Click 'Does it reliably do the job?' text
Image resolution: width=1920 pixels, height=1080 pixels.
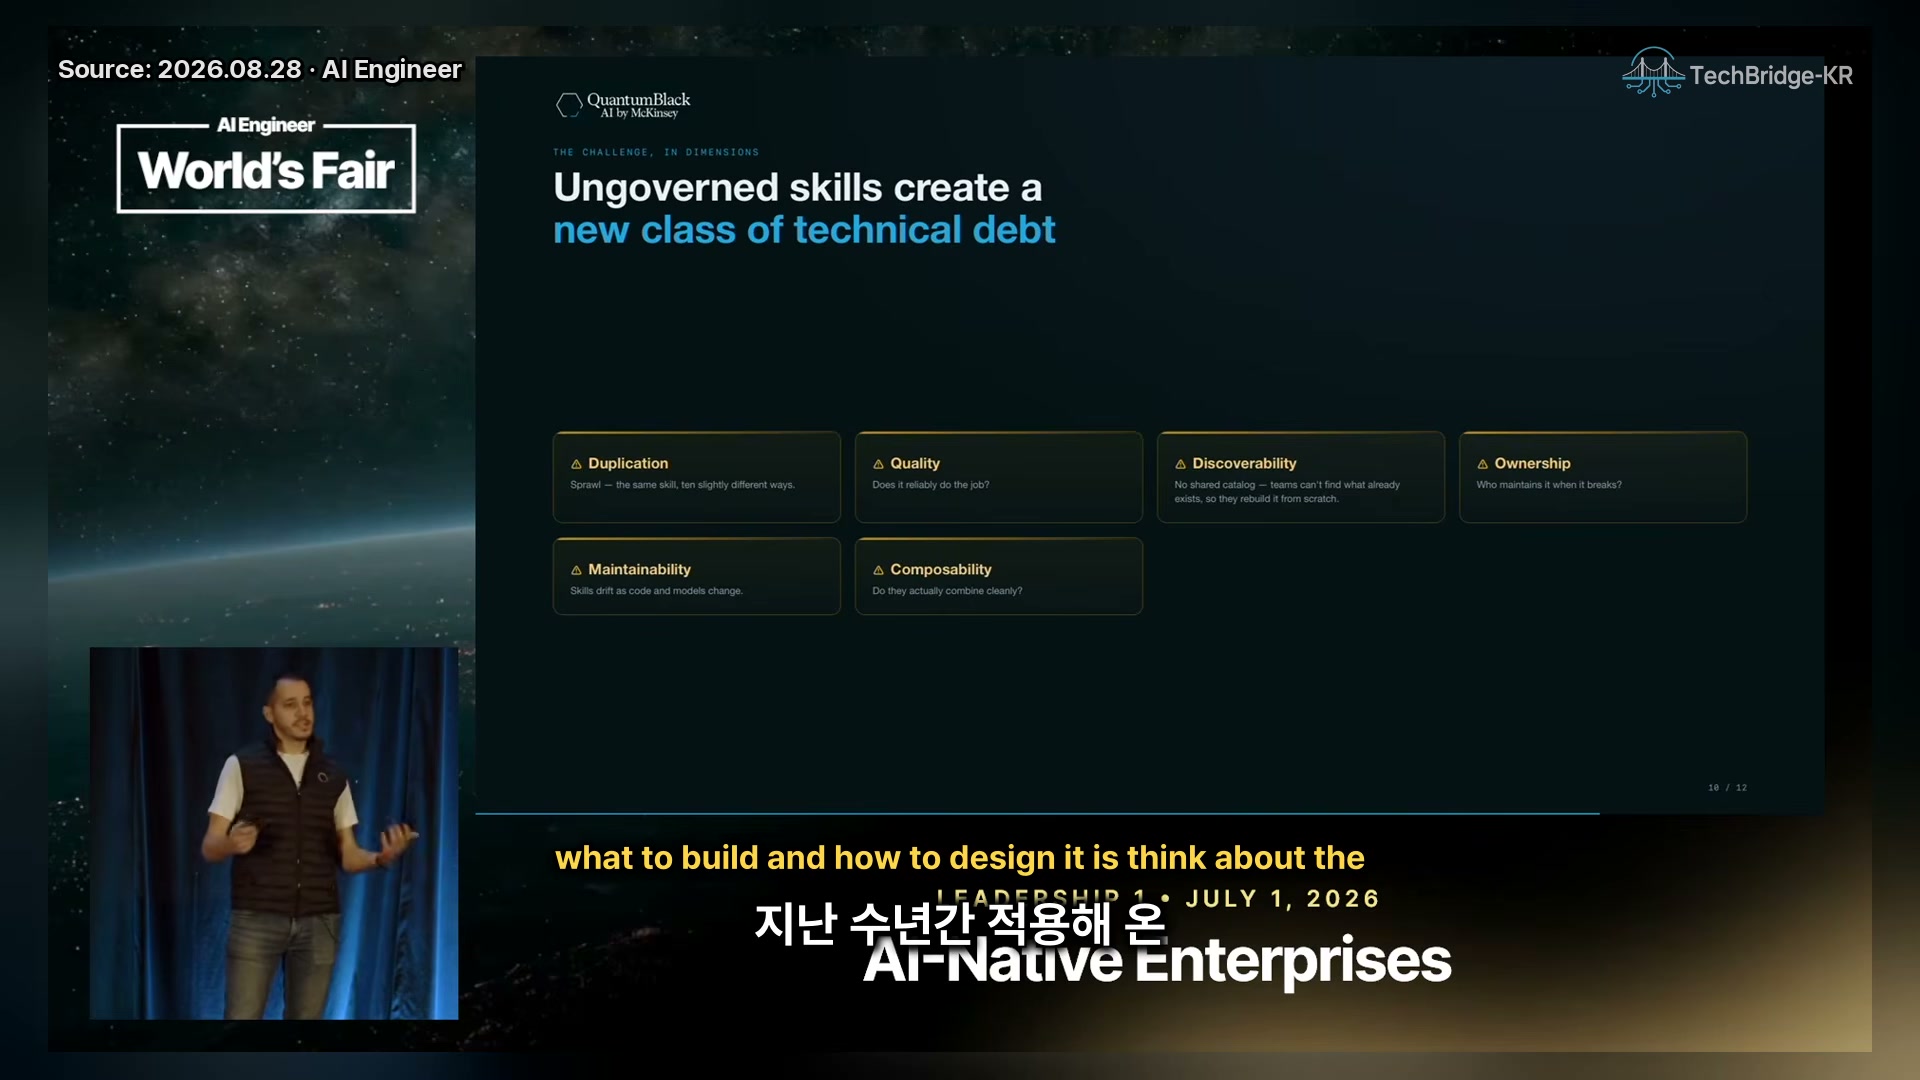930,485
